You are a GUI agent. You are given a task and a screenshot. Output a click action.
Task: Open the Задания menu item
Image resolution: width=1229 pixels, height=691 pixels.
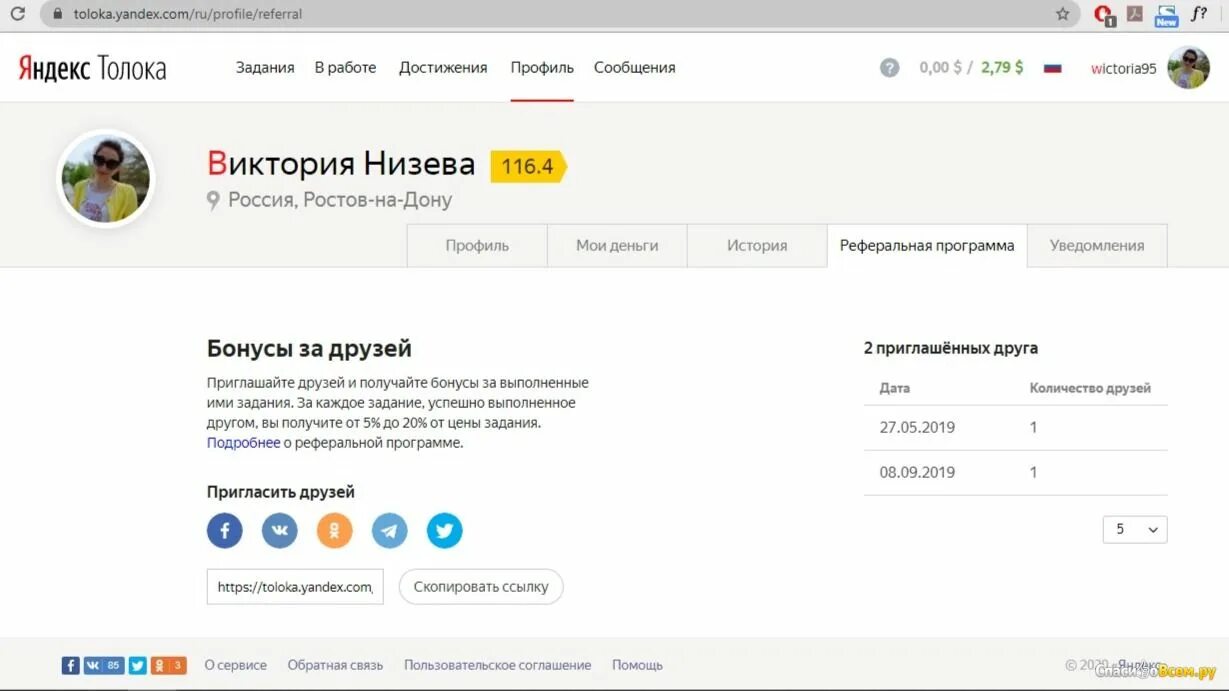pyautogui.click(x=265, y=67)
